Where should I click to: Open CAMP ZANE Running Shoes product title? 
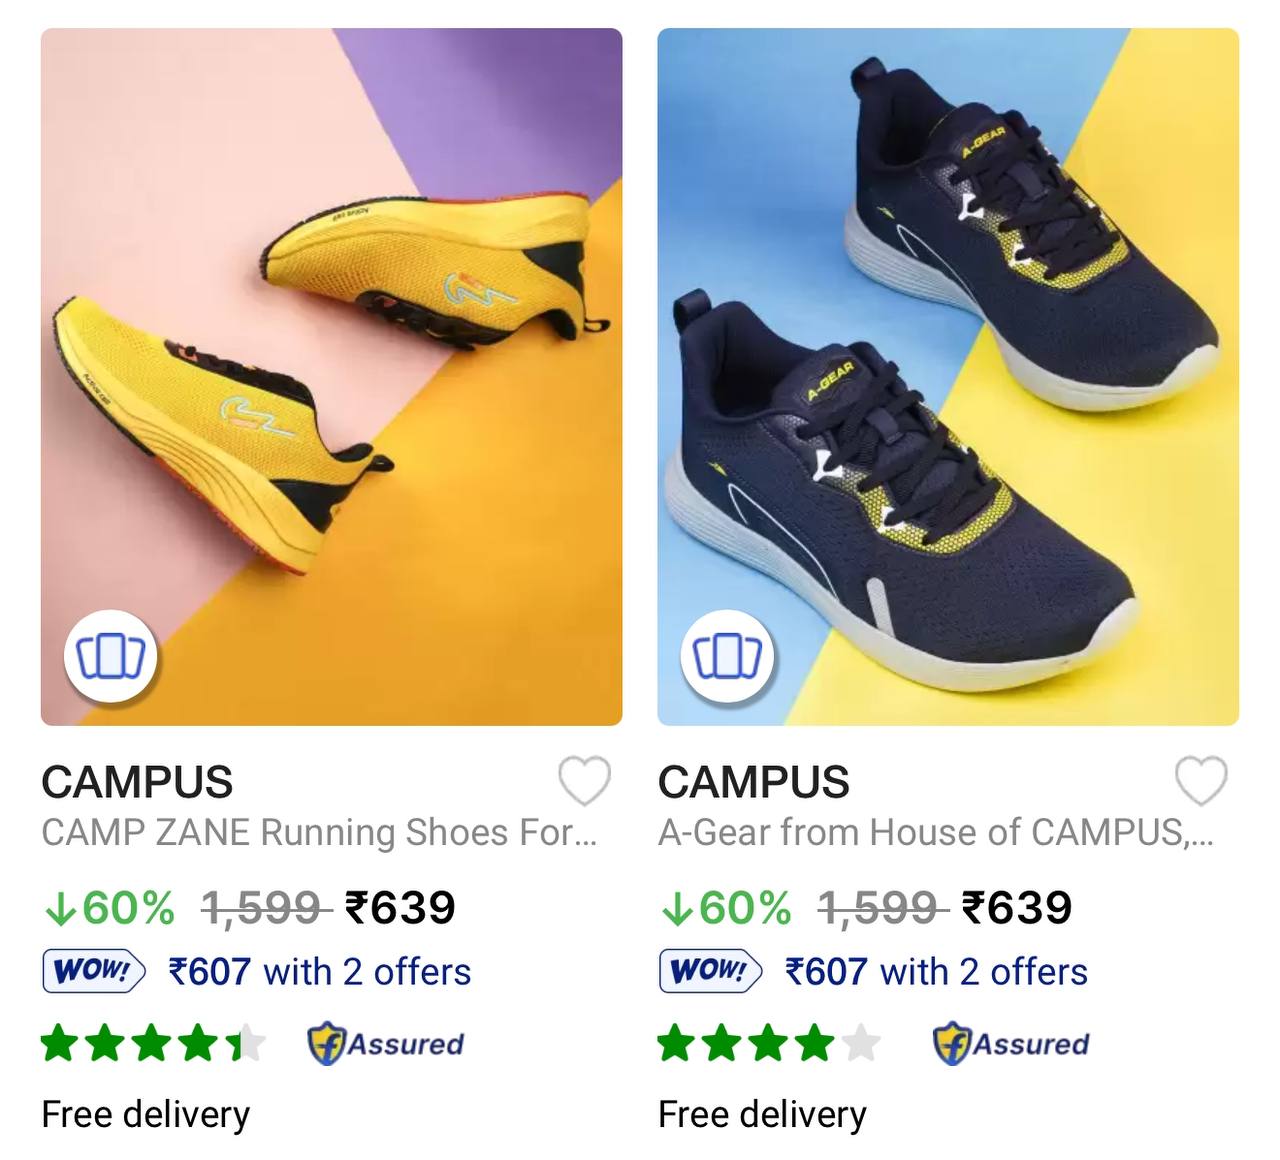pyautogui.click(x=318, y=832)
